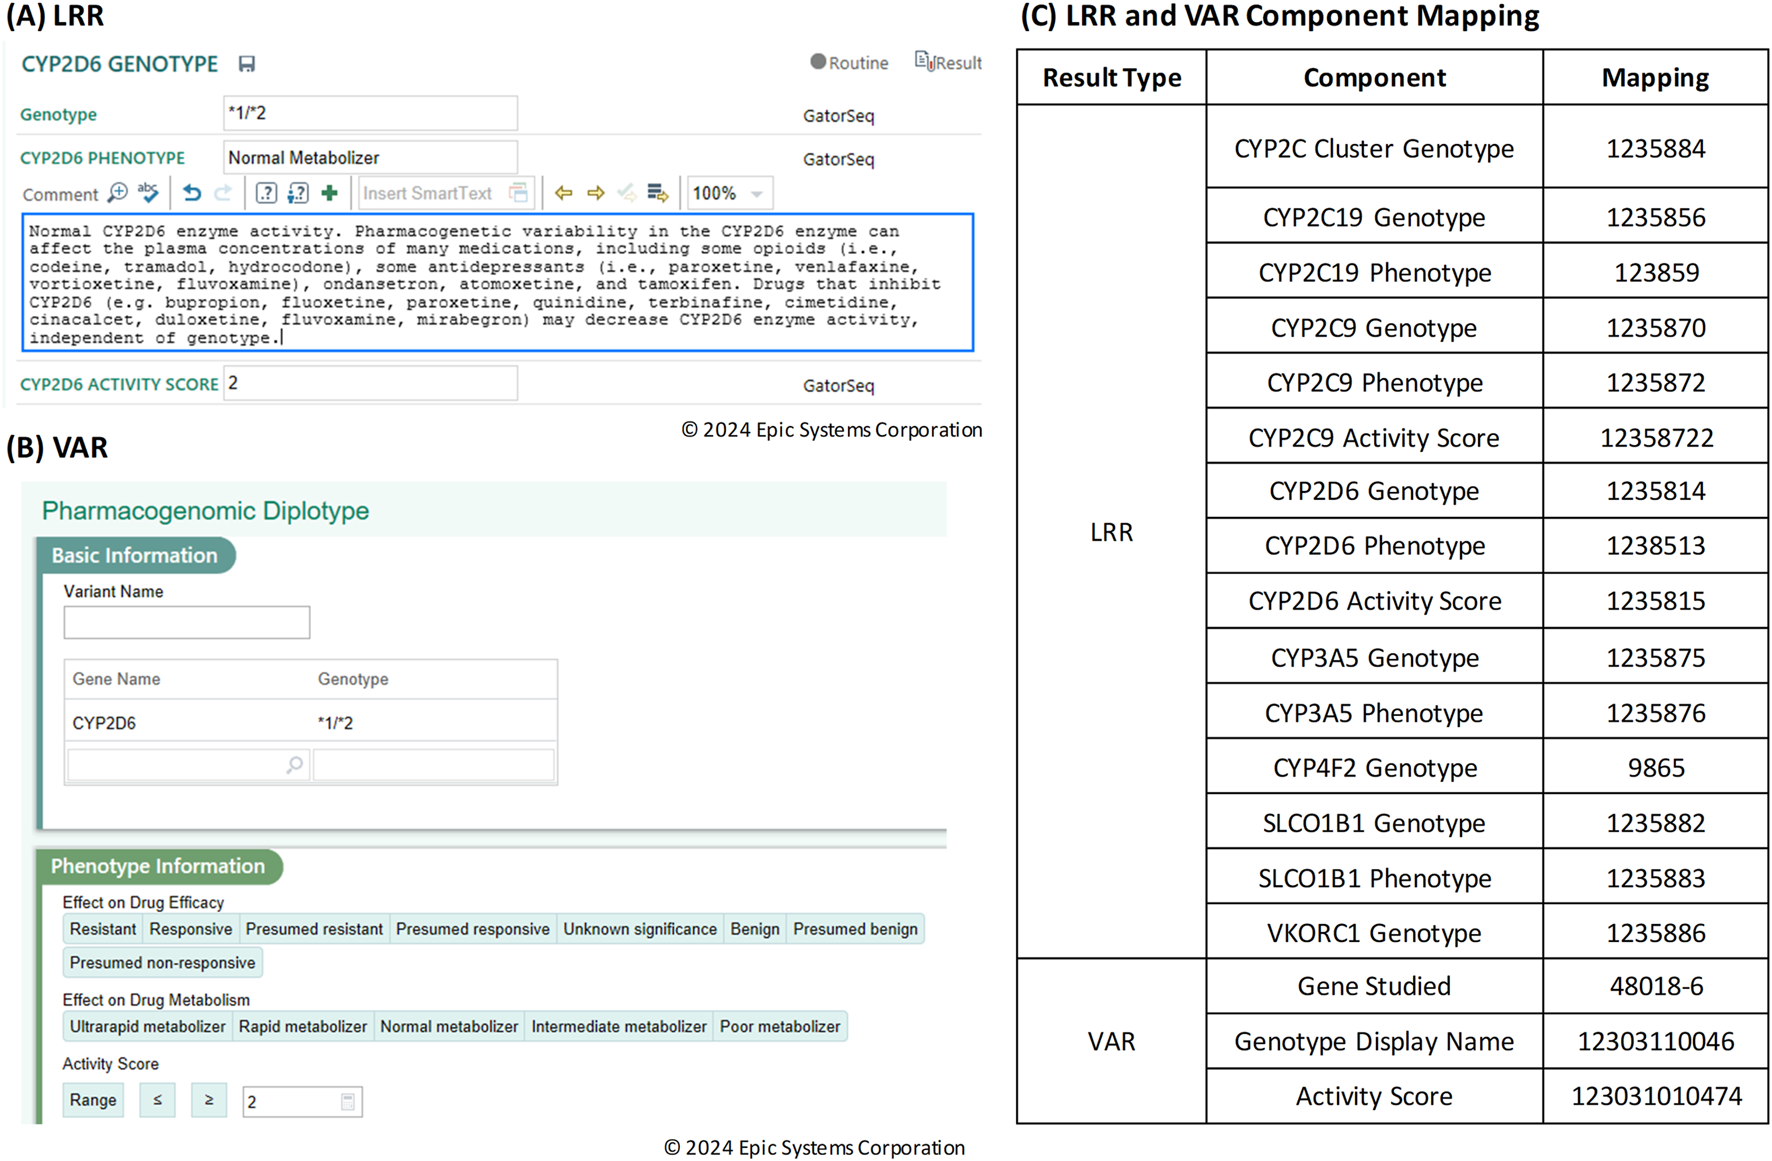
Task: Click the Result link at top right
Action: tap(949, 63)
